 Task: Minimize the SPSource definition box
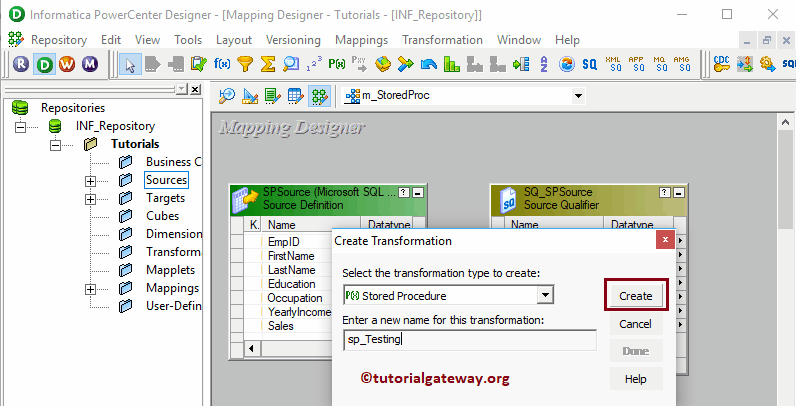tap(418, 193)
